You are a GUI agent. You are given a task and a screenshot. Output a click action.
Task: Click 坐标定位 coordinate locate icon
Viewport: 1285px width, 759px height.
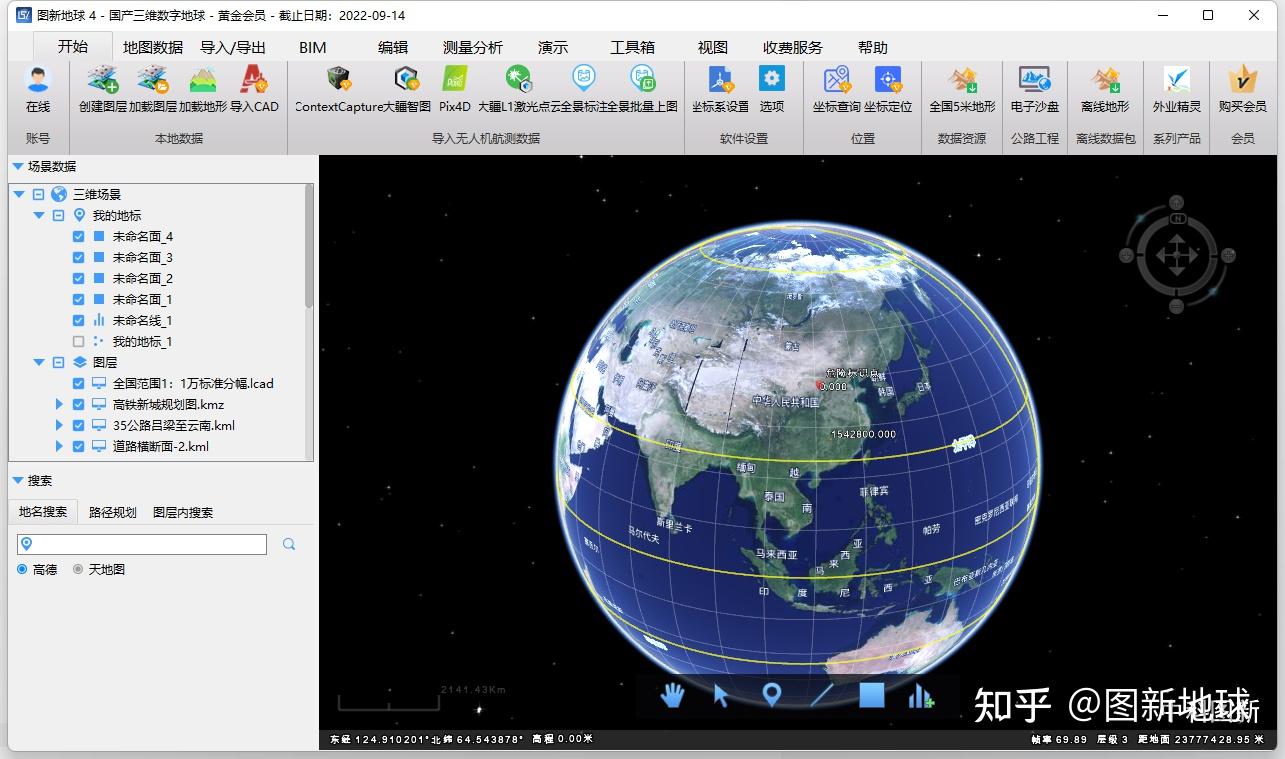pyautogui.click(x=888, y=79)
